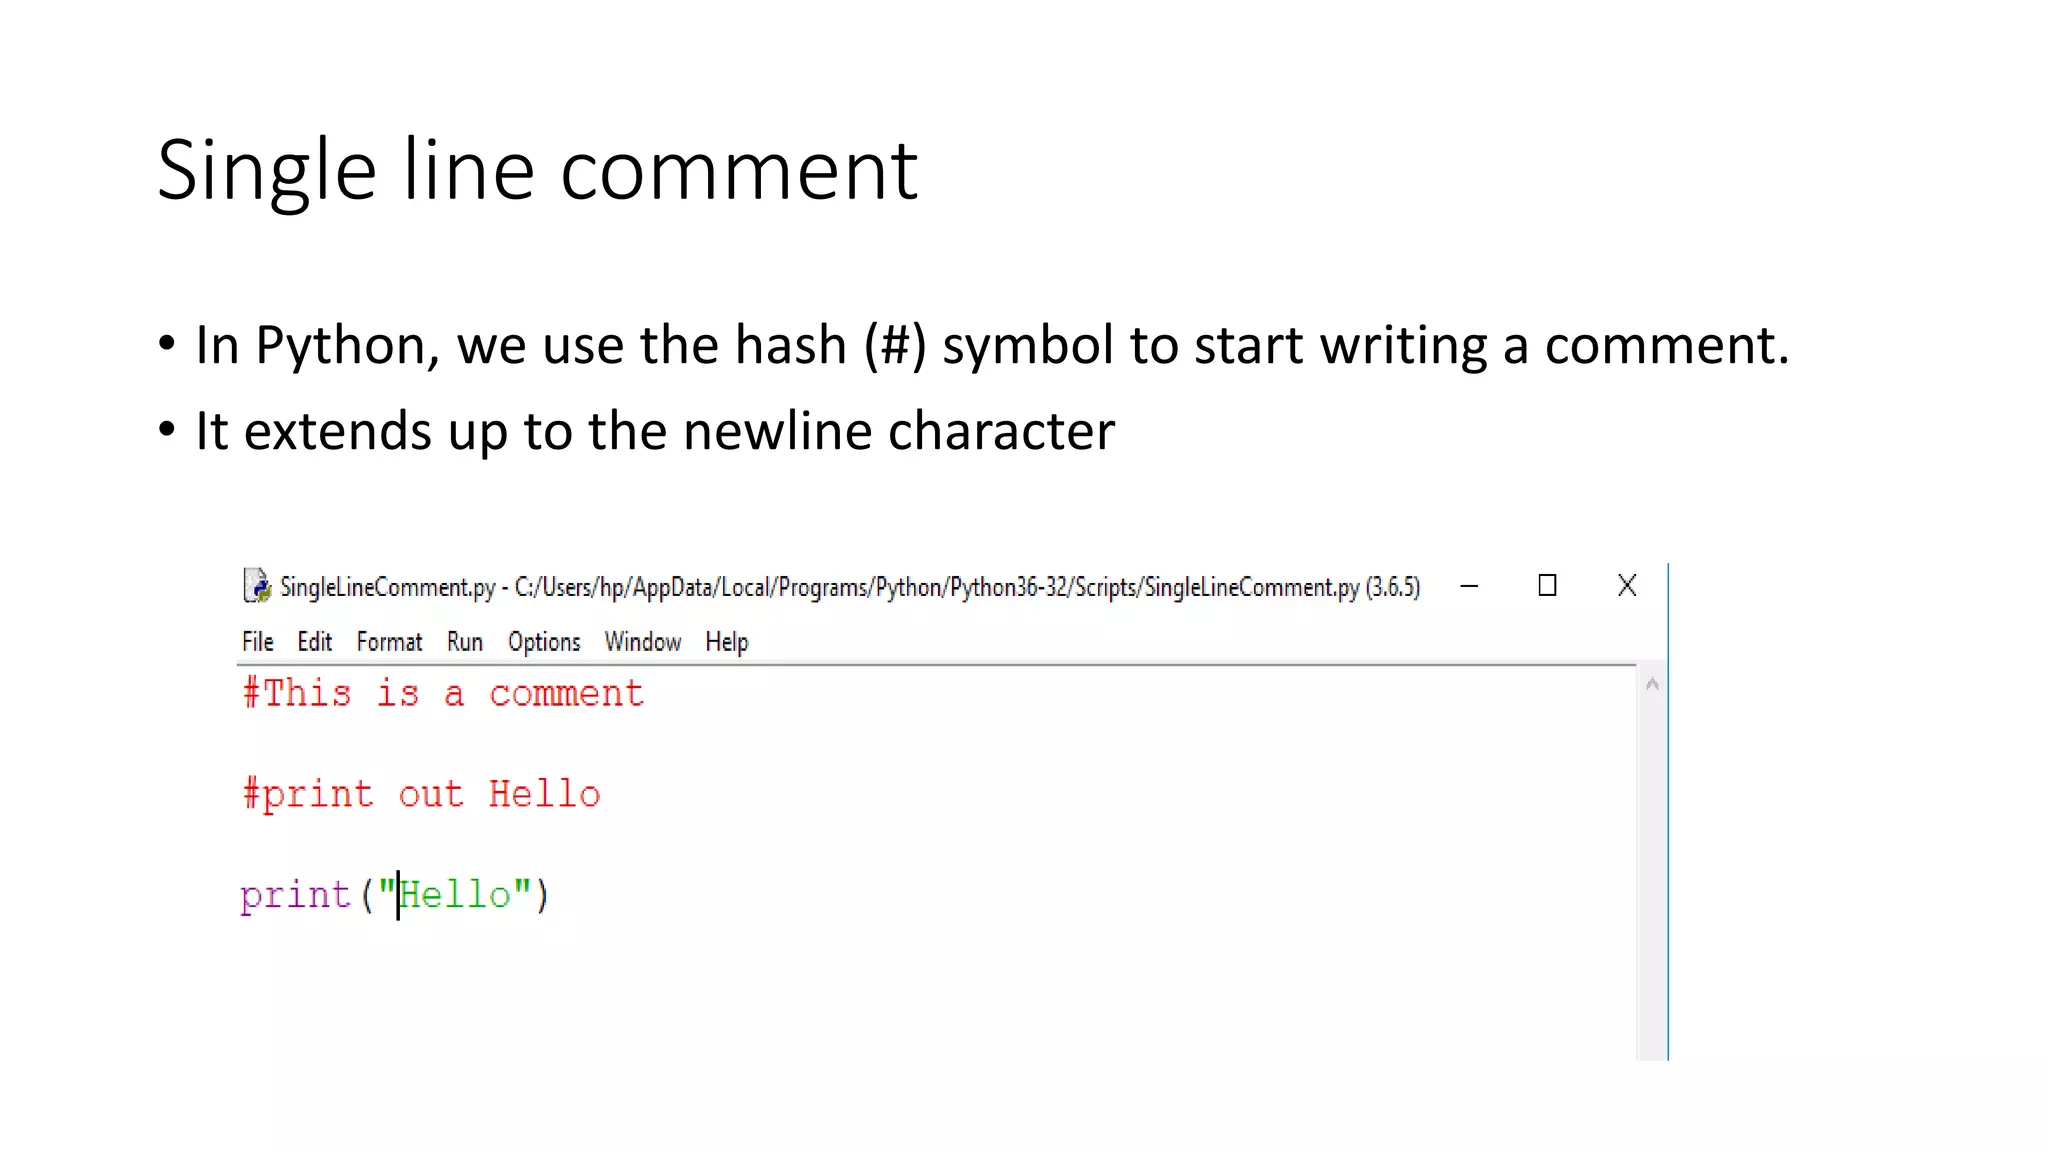Open the Options menu

(544, 642)
